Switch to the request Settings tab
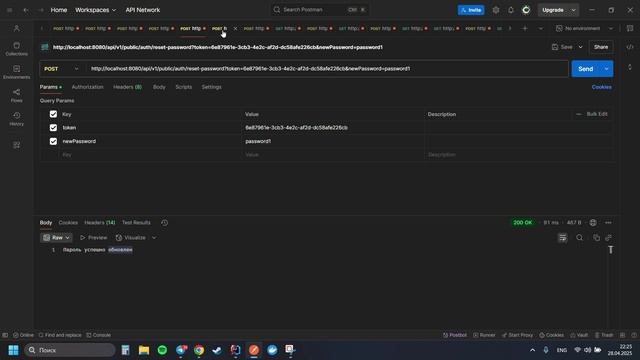The height and width of the screenshot is (360, 640). [211, 87]
